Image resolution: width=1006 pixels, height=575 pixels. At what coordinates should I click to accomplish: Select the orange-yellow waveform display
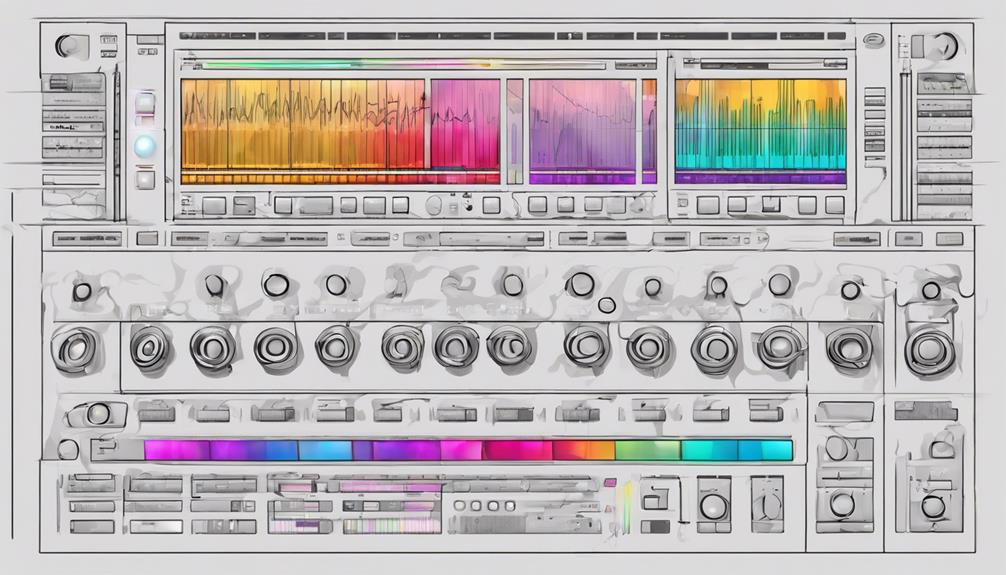tap(303, 125)
